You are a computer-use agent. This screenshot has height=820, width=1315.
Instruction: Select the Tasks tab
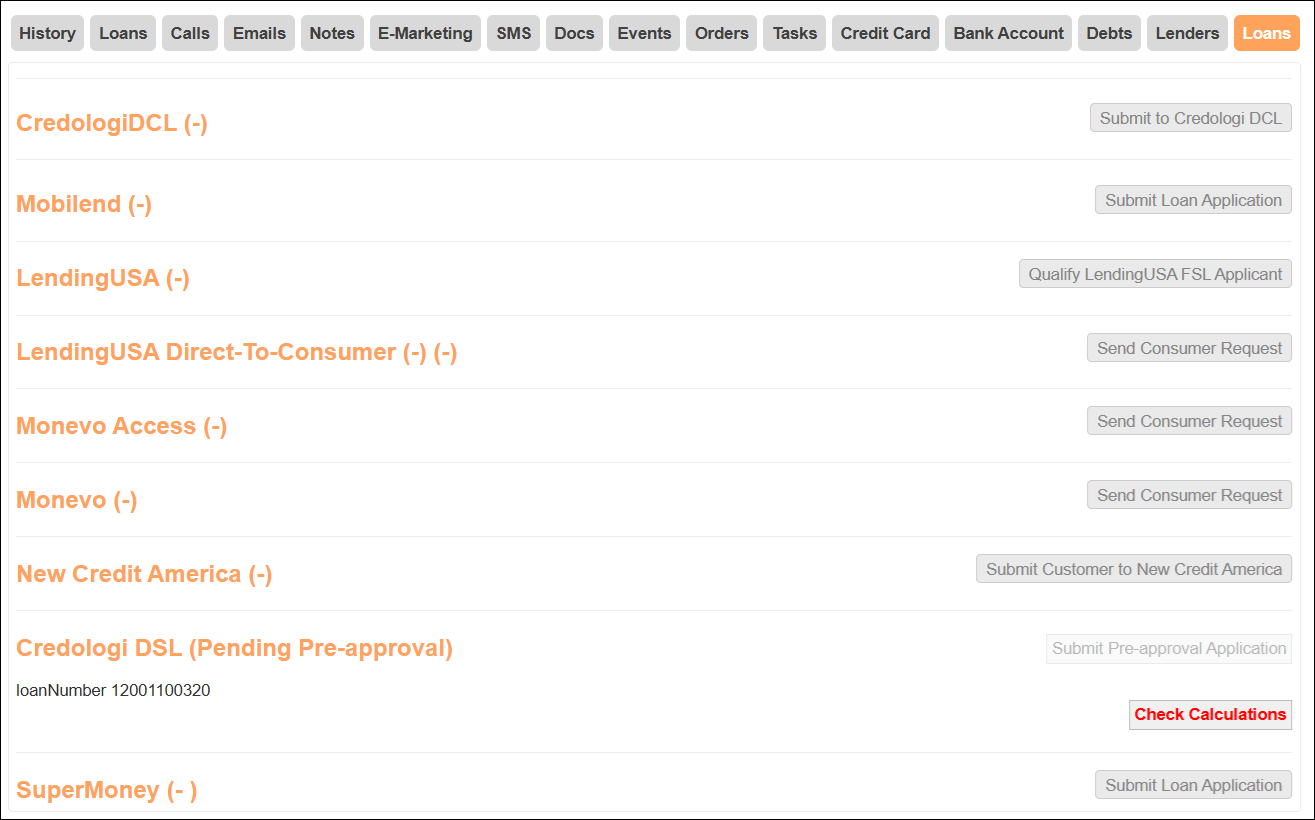[x=795, y=33]
